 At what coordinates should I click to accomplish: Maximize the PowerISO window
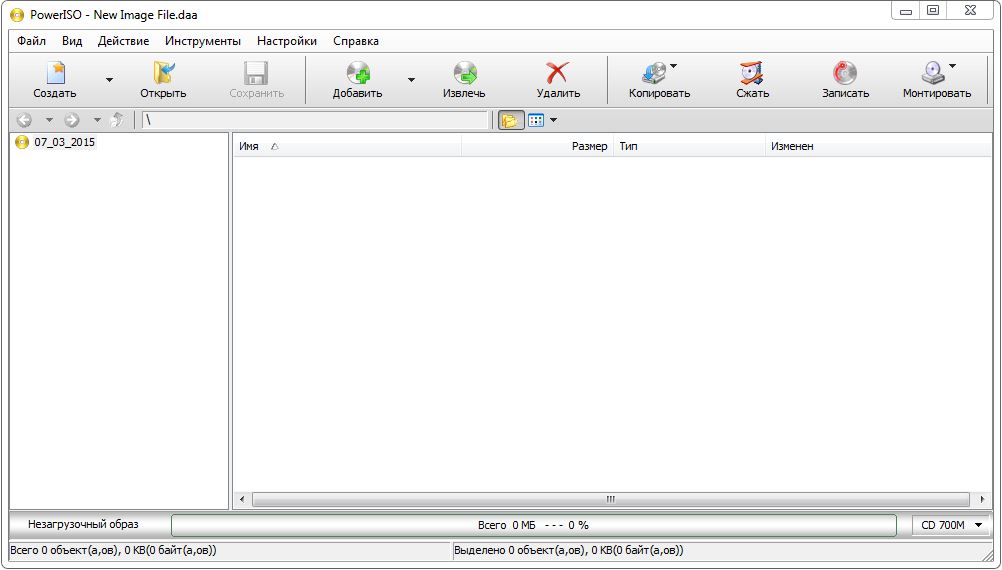click(x=934, y=11)
